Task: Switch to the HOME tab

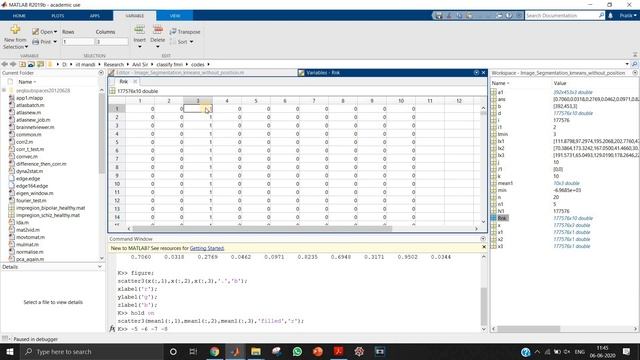Action: [x=19, y=16]
